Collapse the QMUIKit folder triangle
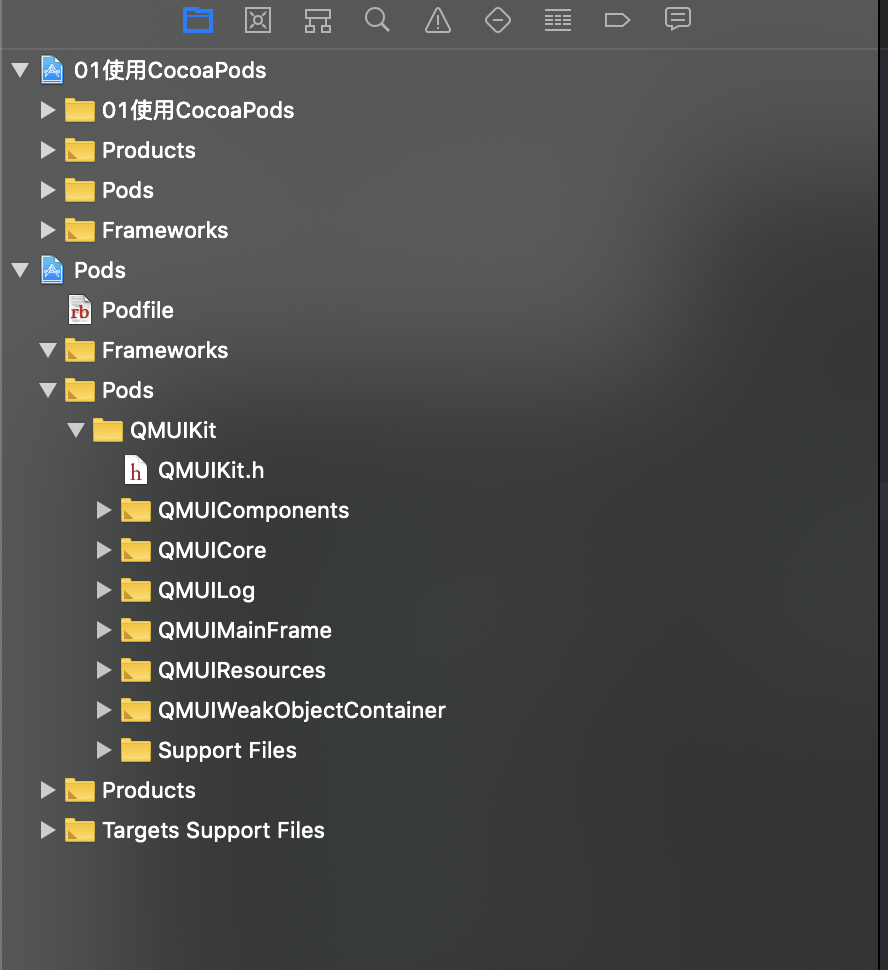The height and width of the screenshot is (970, 888). point(76,430)
